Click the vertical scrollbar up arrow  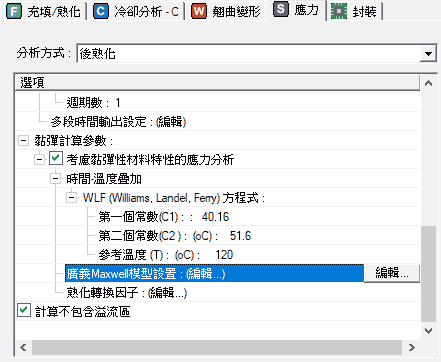click(x=428, y=83)
